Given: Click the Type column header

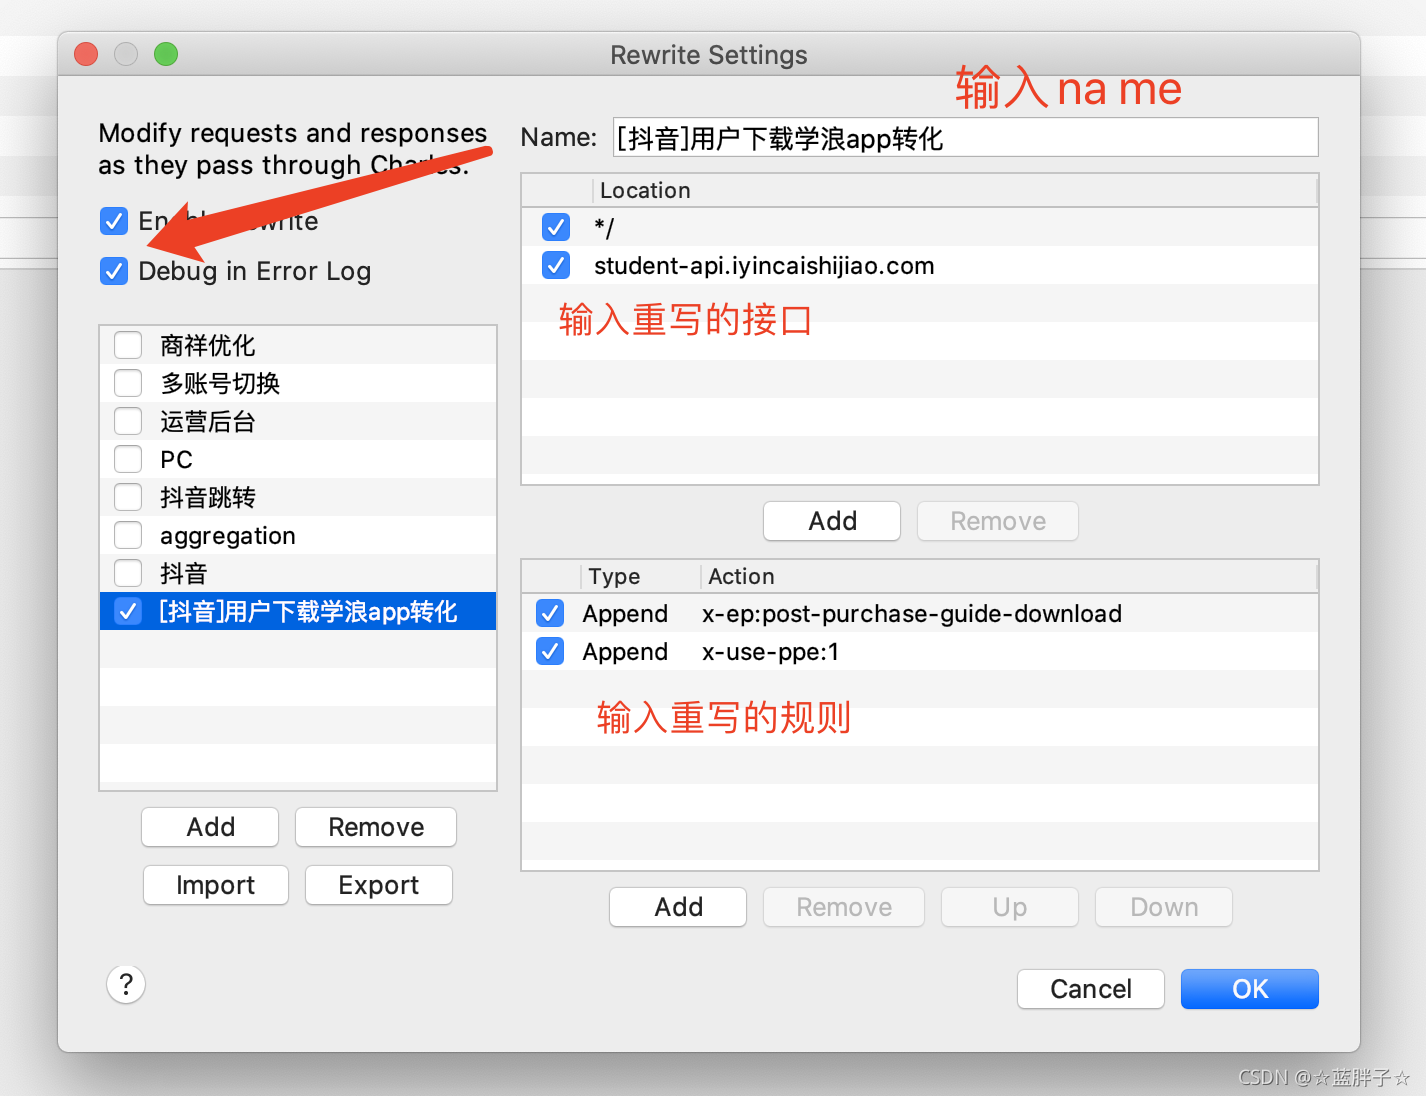Looking at the screenshot, I should coord(640,576).
